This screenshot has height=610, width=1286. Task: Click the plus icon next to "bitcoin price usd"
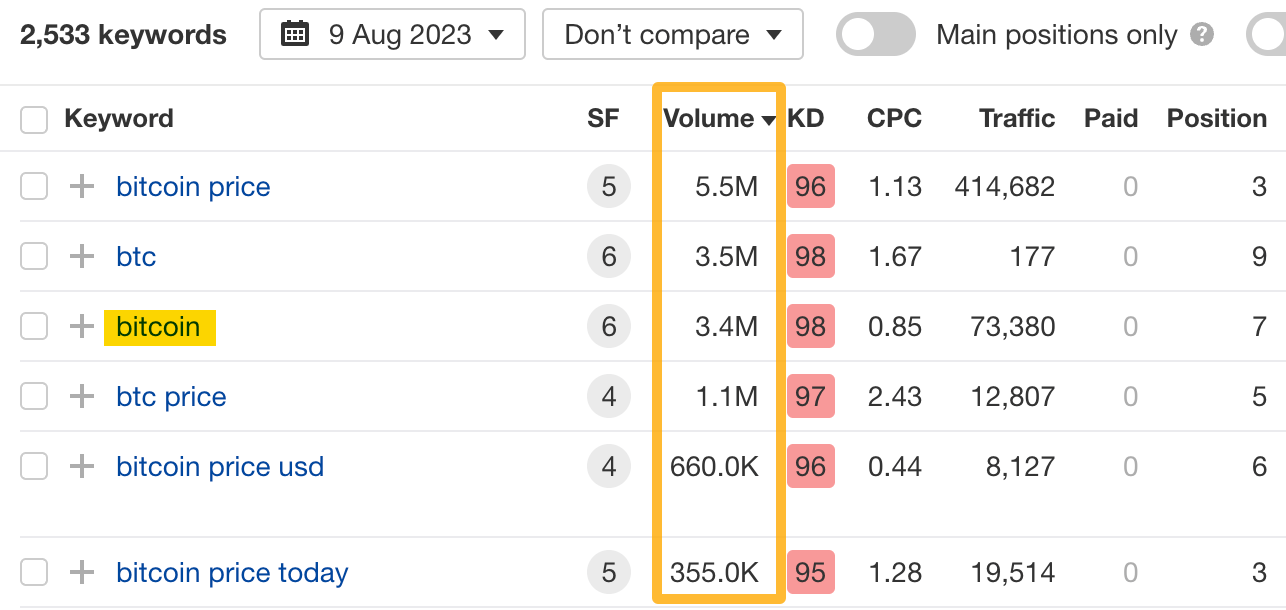(x=81, y=466)
